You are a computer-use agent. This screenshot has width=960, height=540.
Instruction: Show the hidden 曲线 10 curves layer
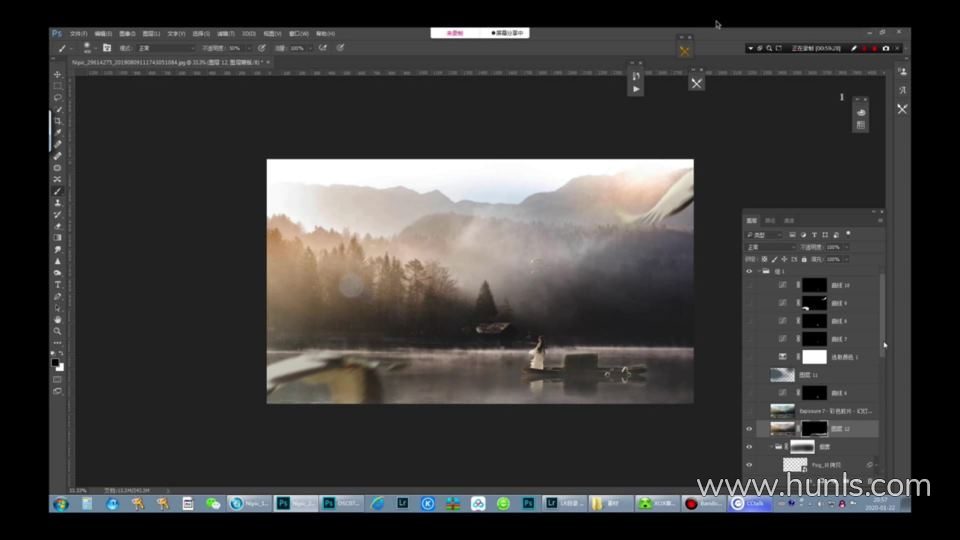[749, 285]
